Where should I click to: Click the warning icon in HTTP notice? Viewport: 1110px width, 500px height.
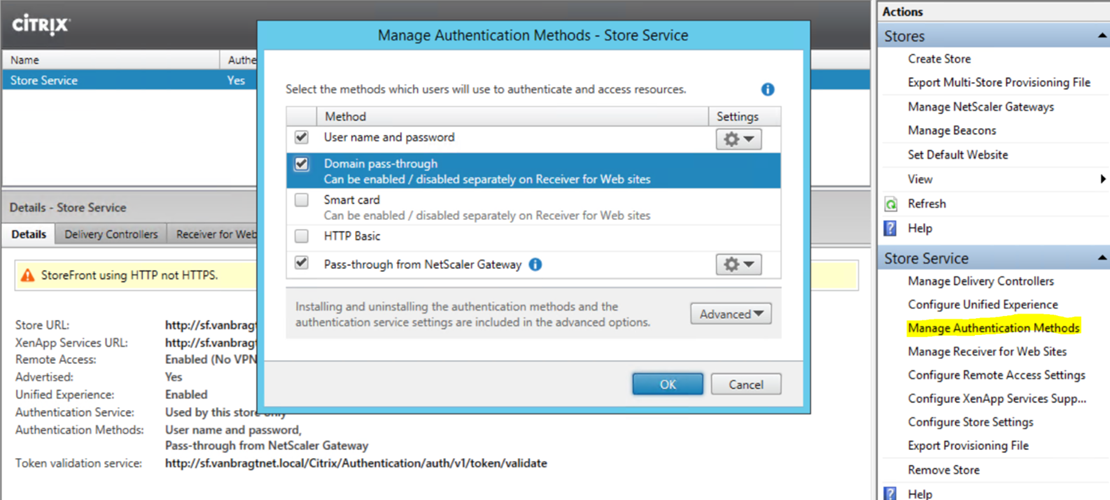(x=28, y=275)
